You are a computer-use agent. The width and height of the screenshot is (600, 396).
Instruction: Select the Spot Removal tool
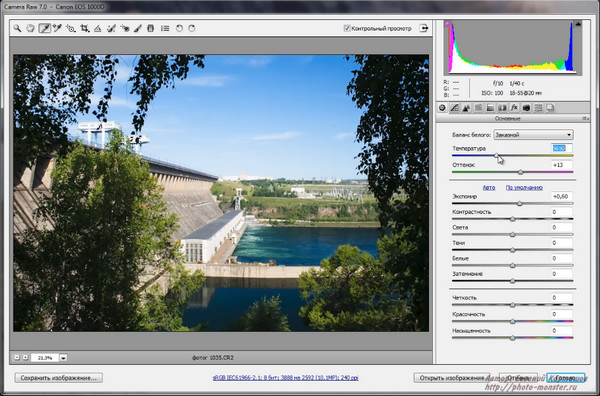(x=111, y=28)
